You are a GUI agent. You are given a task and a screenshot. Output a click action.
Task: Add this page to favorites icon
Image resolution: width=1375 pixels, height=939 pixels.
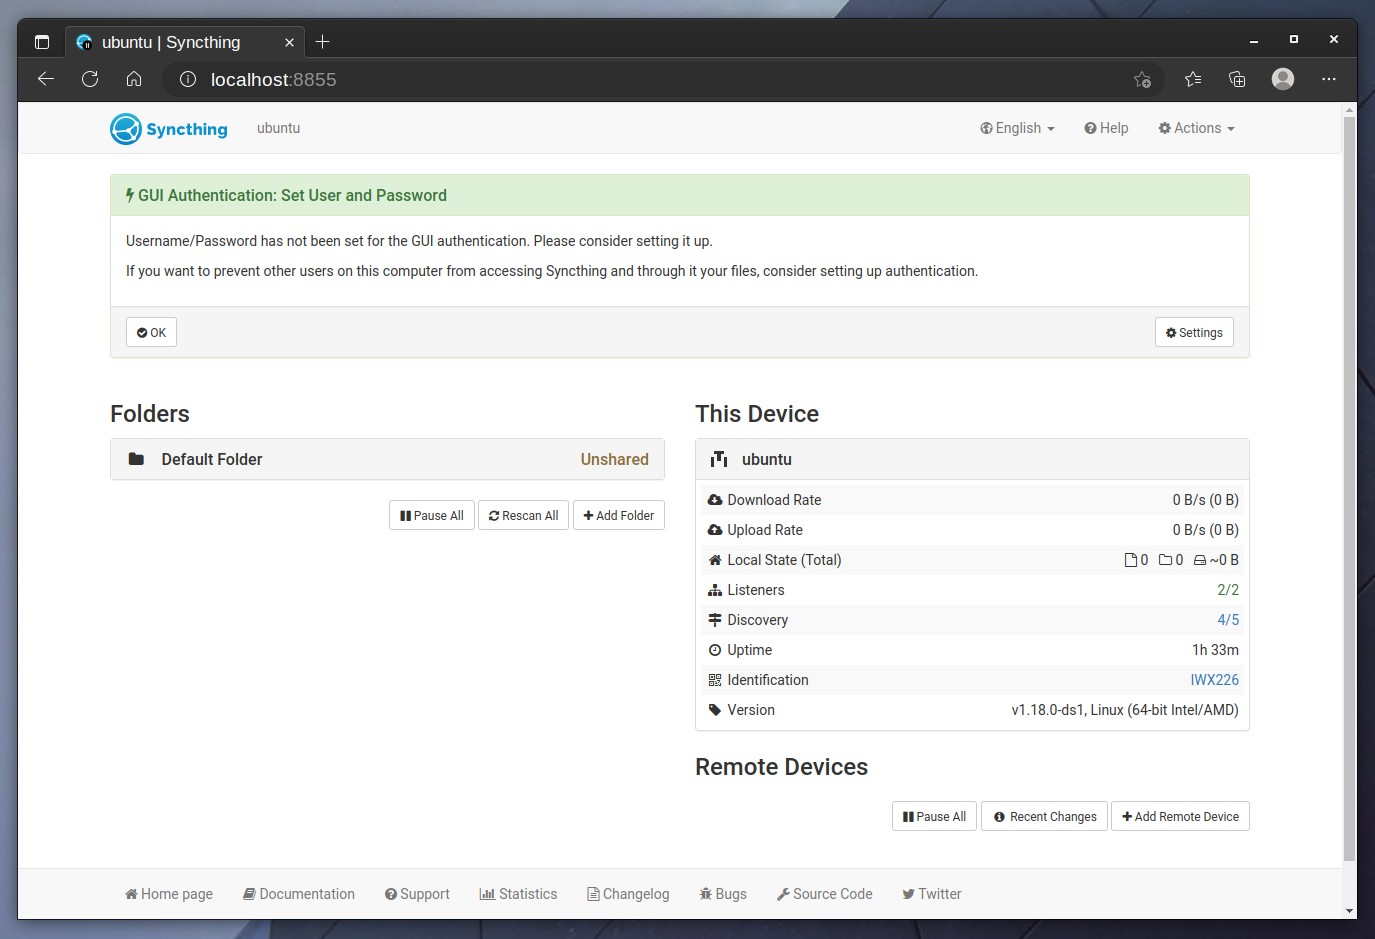1142,79
